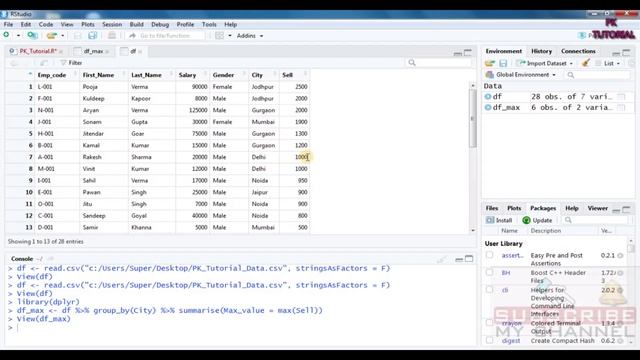This screenshot has height=360, width=640.
Task: Expand the recent files dropdown arrow
Action: point(62,36)
